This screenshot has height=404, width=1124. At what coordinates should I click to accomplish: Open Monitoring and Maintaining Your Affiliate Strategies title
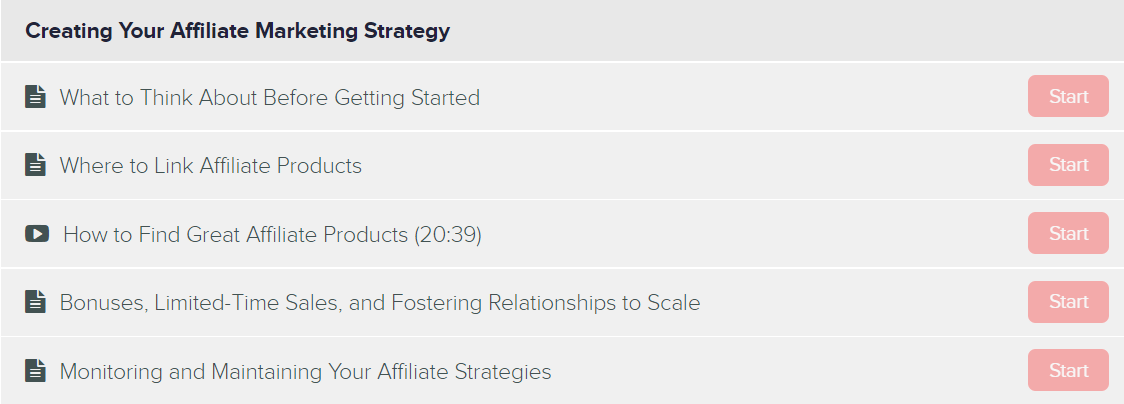pyautogui.click(x=305, y=372)
